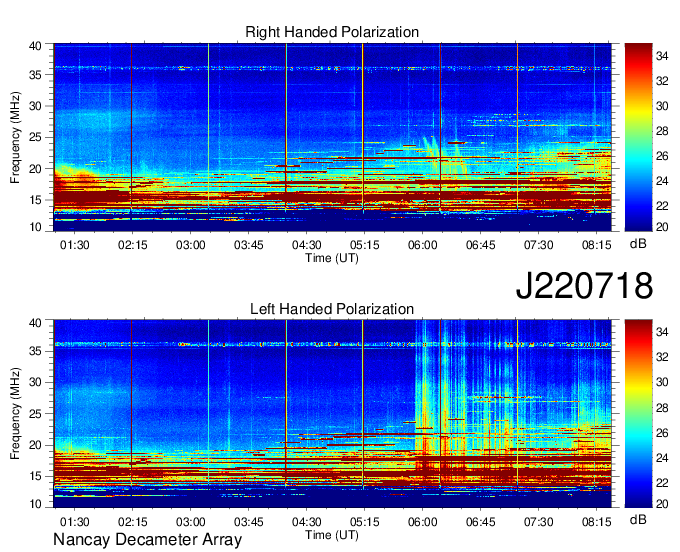Image resolution: width=680 pixels, height=552 pixels.
Task: Click the Right Handed panel's dB color bar
Action: point(638,137)
